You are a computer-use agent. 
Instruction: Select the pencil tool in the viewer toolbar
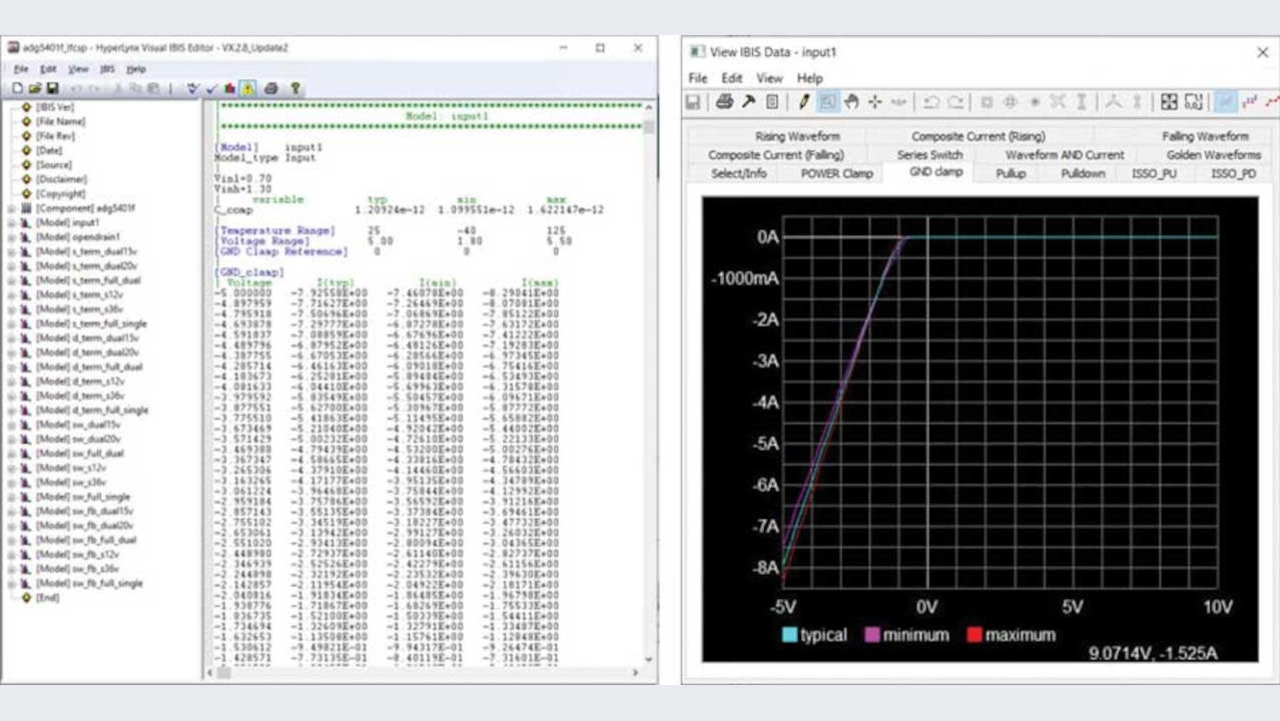click(x=803, y=102)
